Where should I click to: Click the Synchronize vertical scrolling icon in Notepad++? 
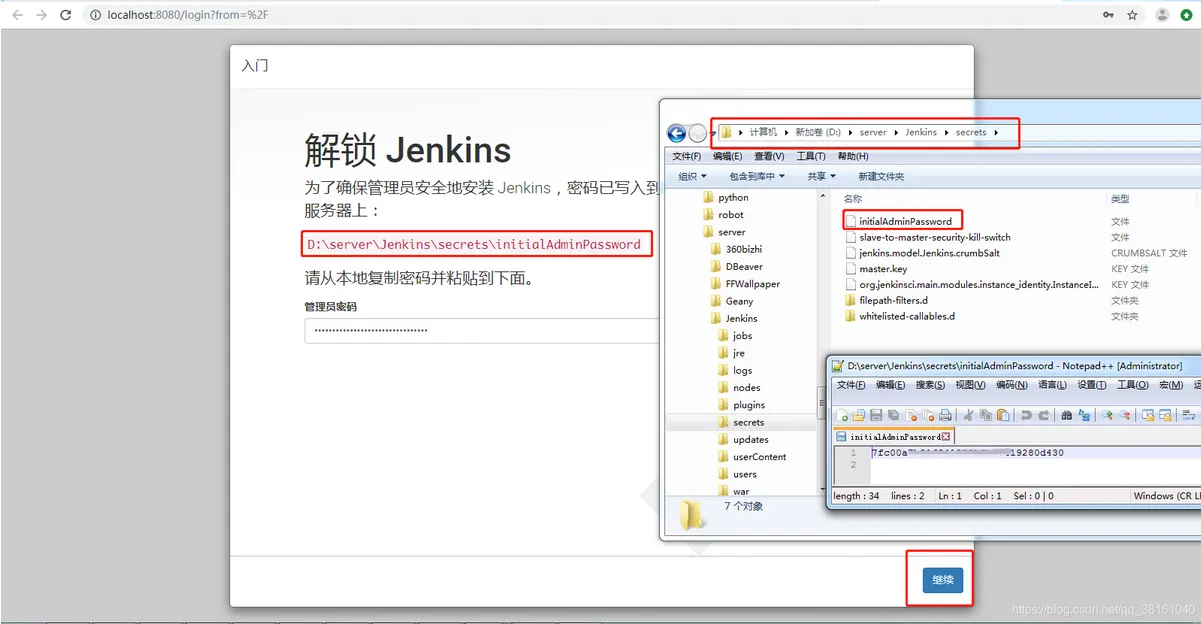tap(1148, 415)
